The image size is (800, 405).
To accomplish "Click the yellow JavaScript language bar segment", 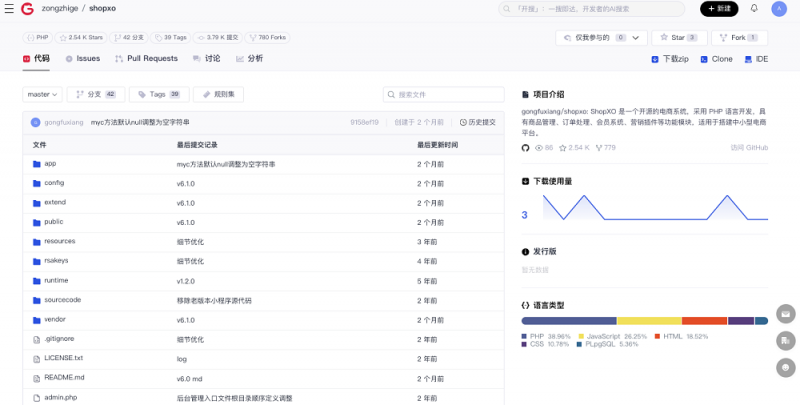I will click(x=649, y=321).
